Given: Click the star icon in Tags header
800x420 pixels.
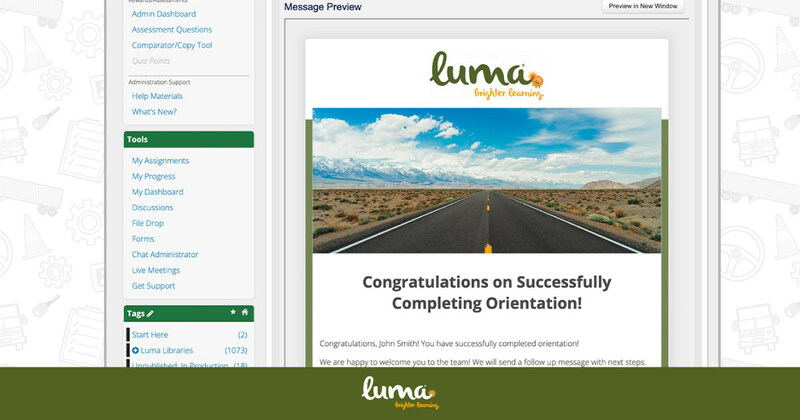Looking at the screenshot, I should 233,313.
